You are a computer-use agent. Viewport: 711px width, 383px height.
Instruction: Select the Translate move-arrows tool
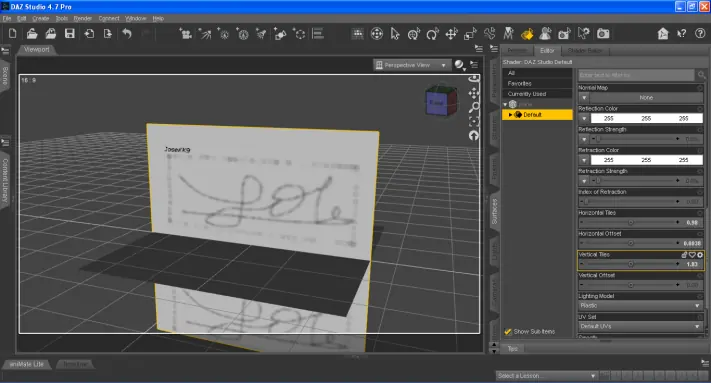coord(451,34)
